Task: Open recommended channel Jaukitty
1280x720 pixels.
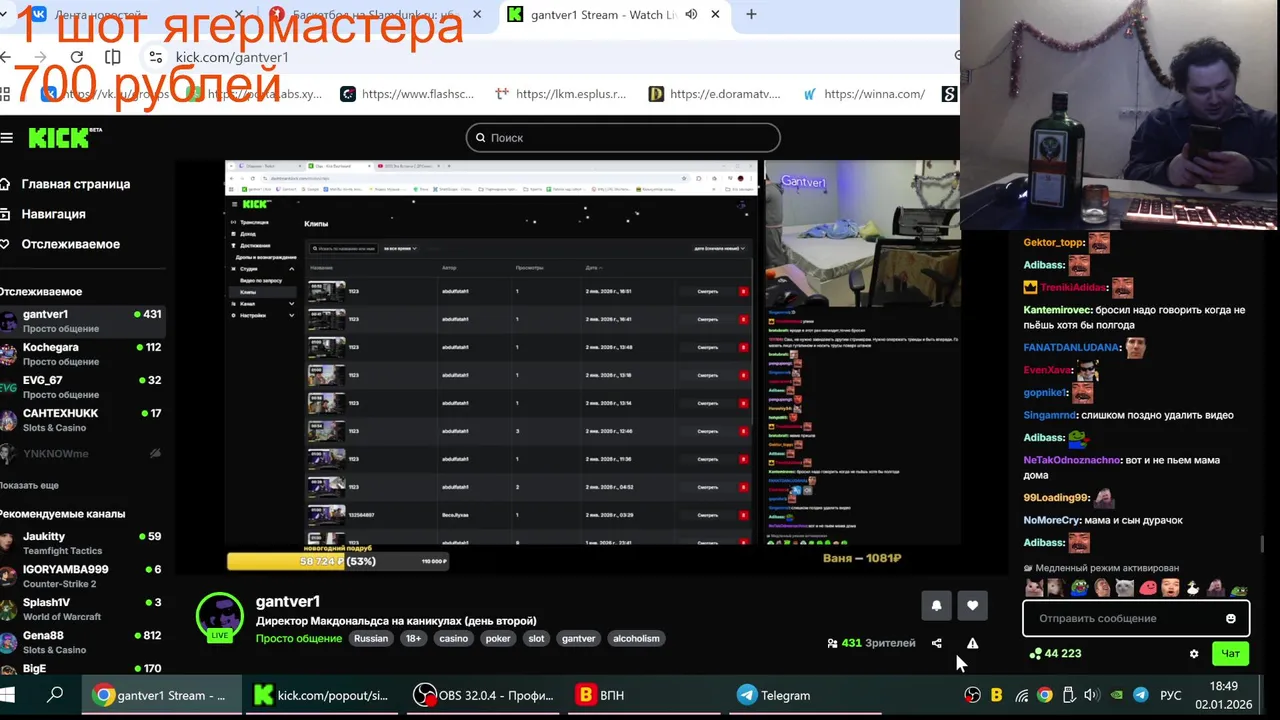Action: click(82, 543)
